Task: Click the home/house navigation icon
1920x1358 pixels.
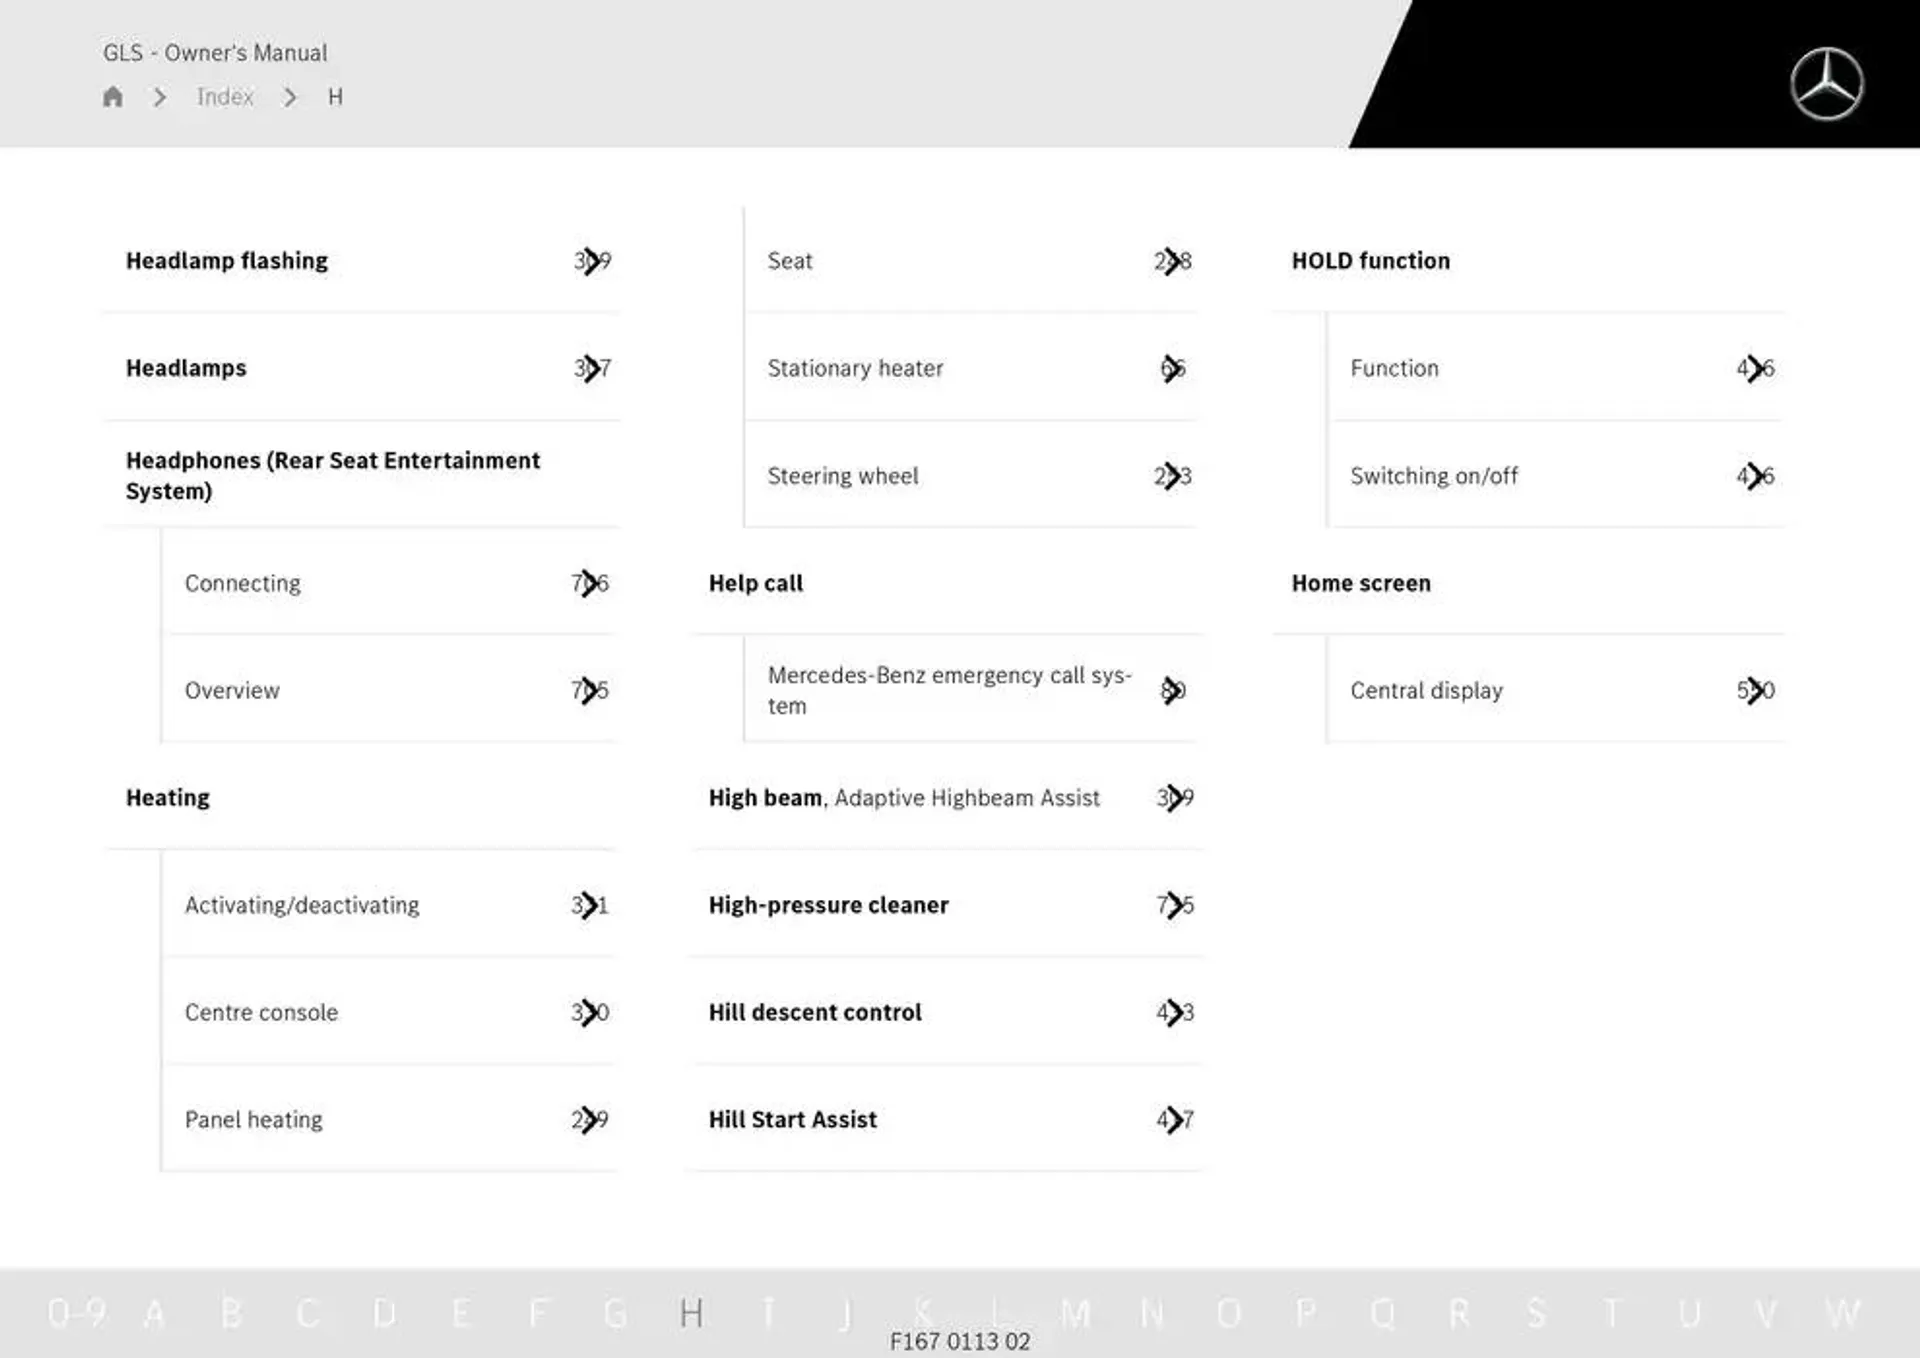Action: 116,96
